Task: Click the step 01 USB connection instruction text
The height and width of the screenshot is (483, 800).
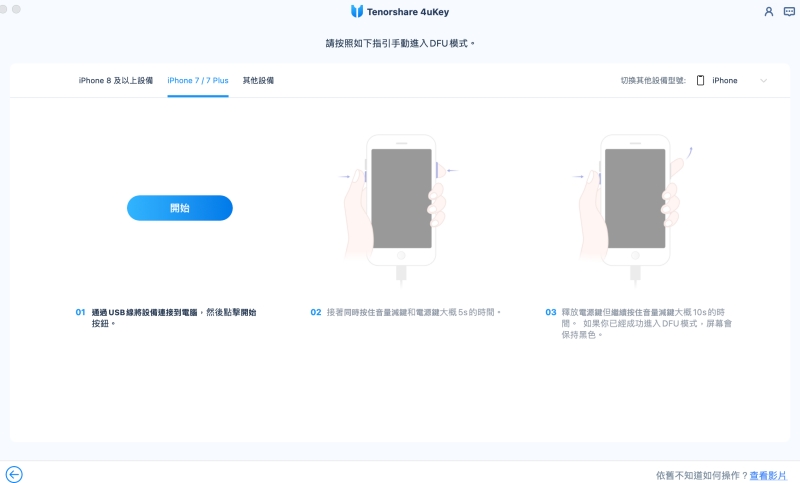Action: [173, 318]
